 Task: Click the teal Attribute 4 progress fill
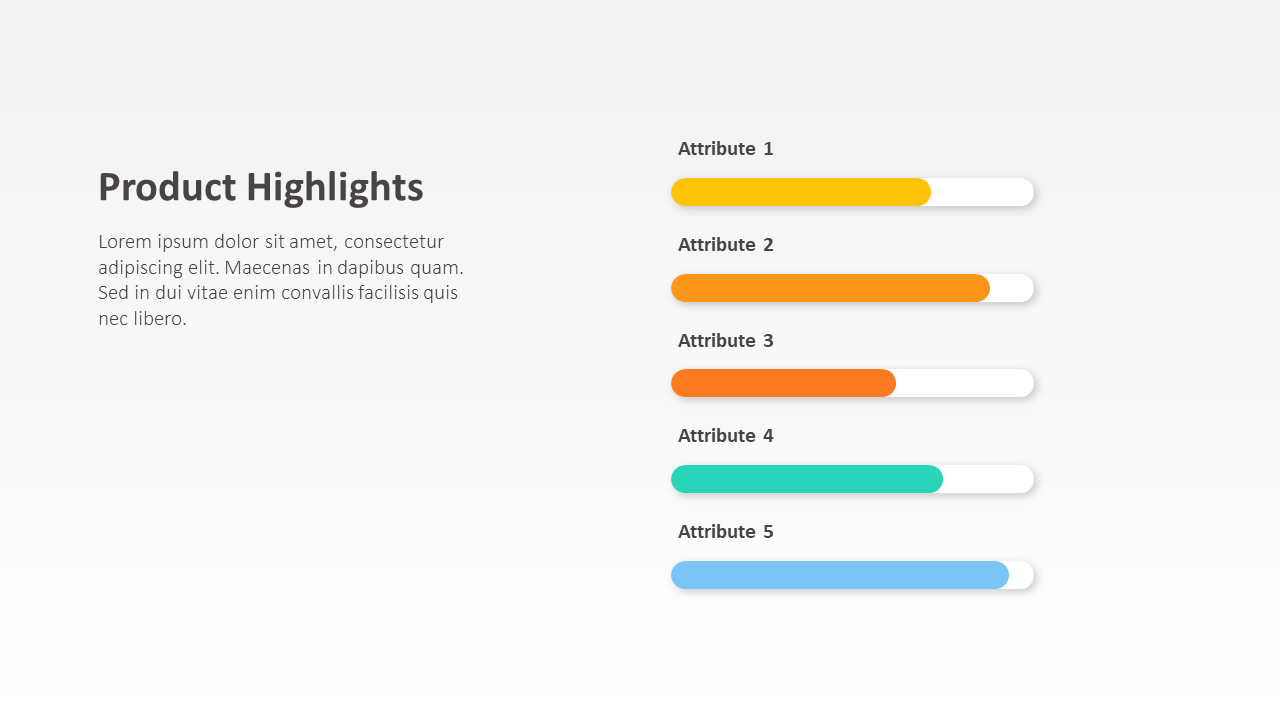point(806,479)
